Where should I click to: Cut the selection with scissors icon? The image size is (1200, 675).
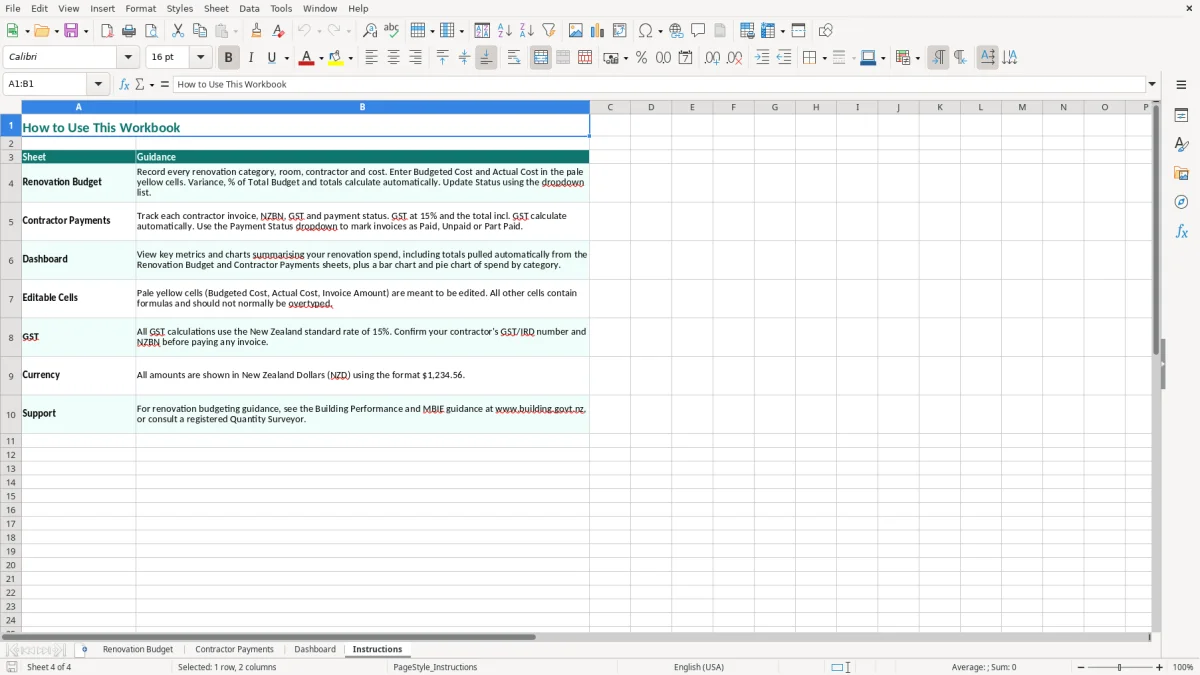pos(178,31)
